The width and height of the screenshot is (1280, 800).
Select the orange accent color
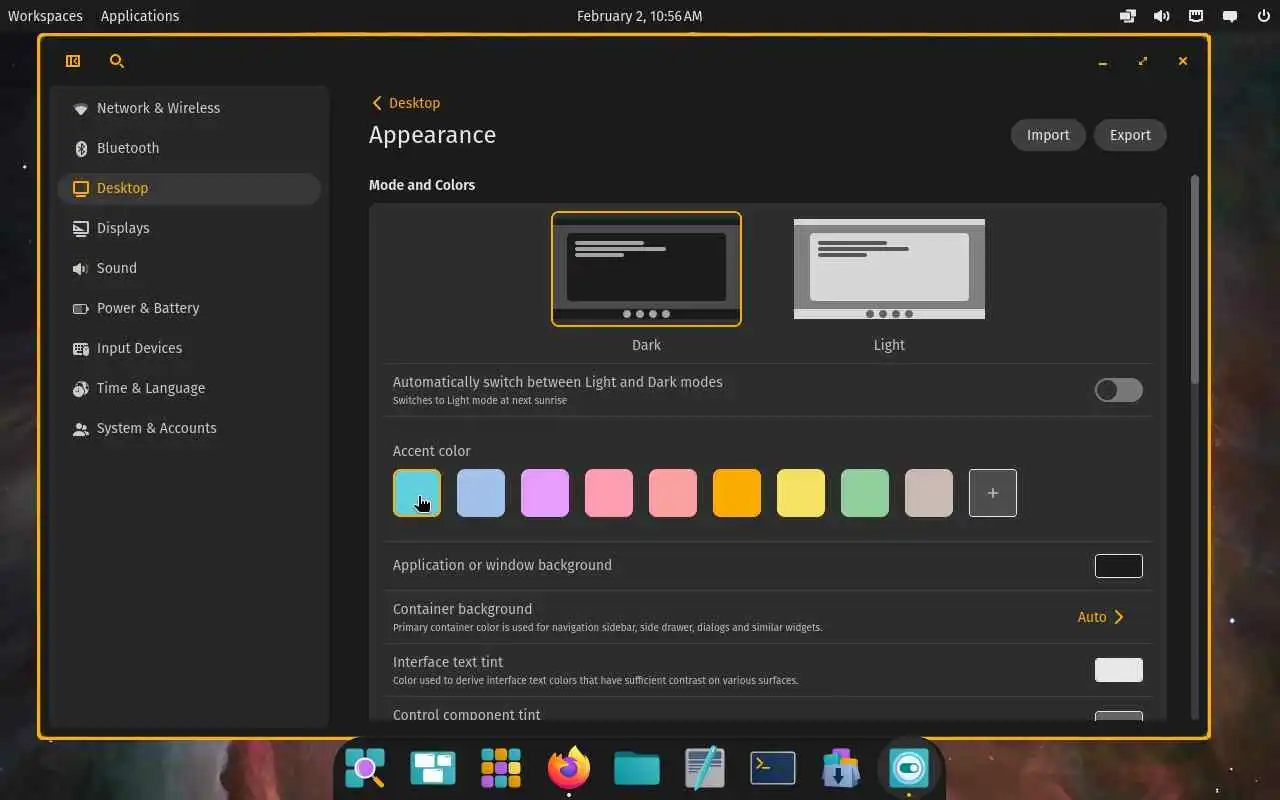point(737,493)
